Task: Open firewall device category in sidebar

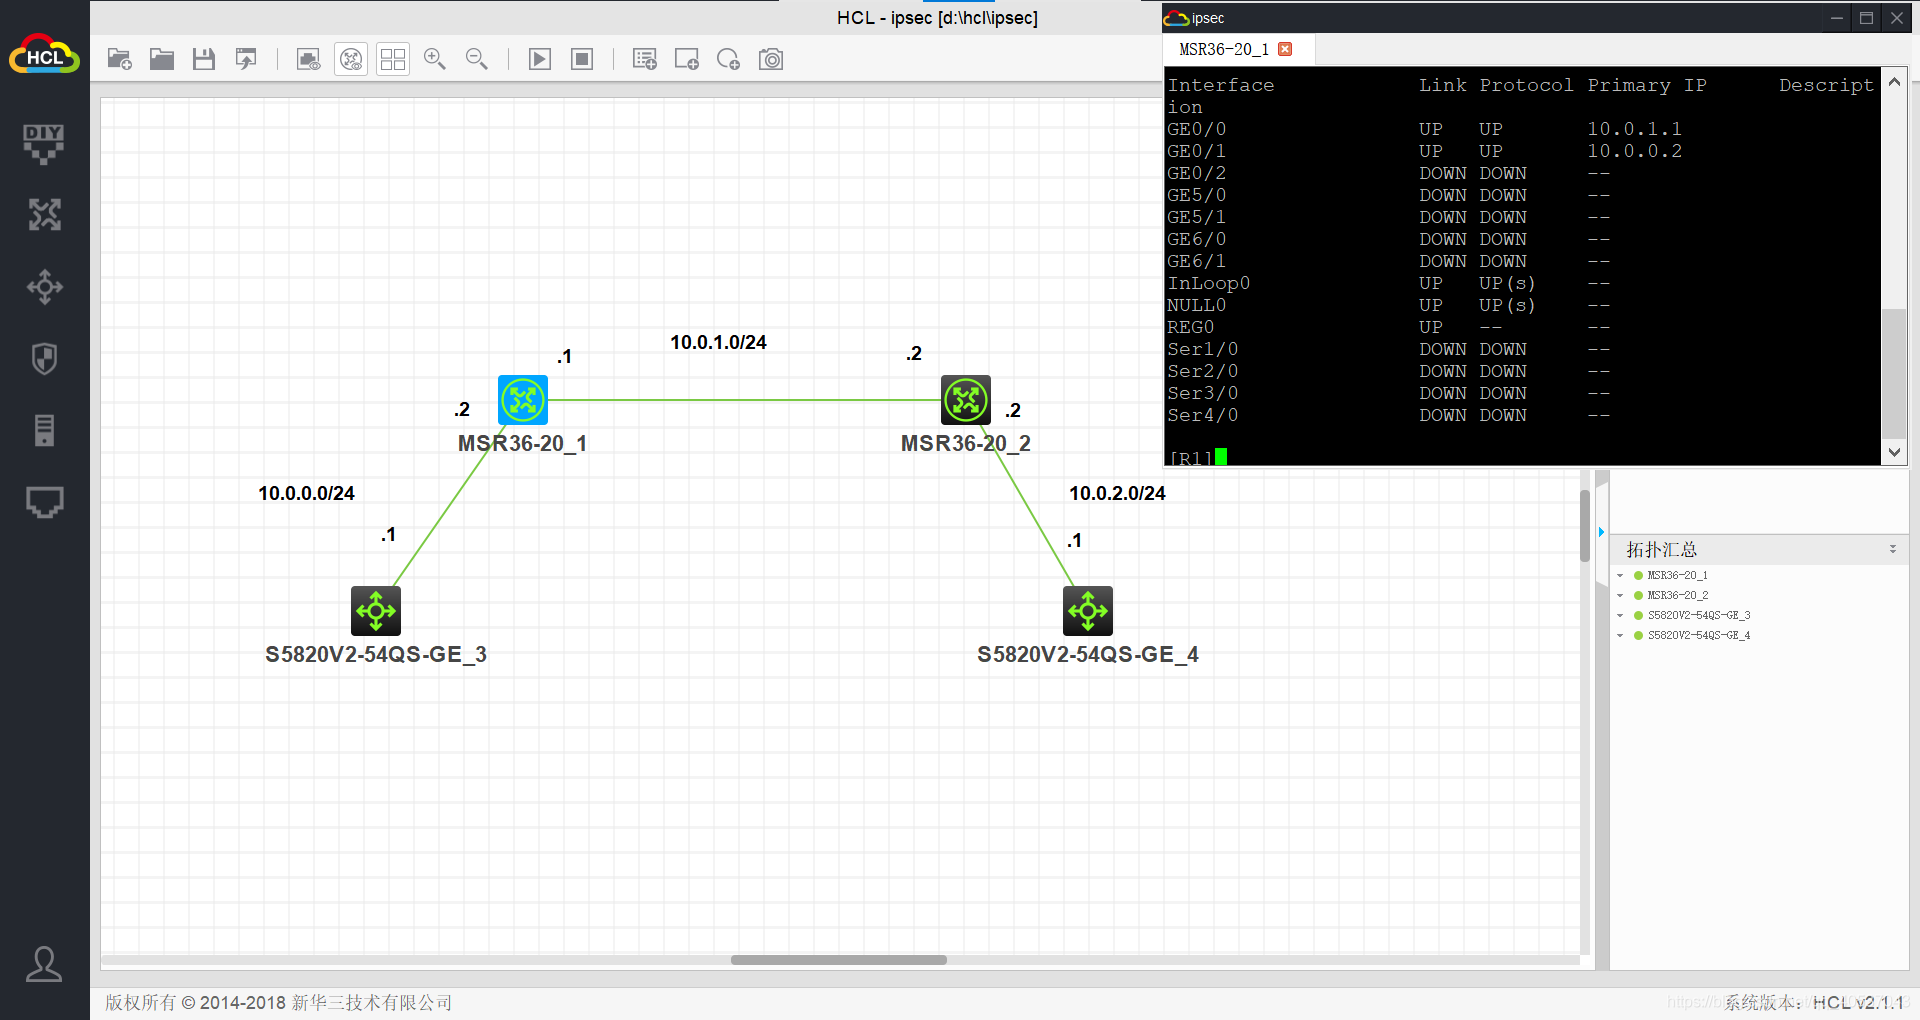Action: click(x=44, y=359)
